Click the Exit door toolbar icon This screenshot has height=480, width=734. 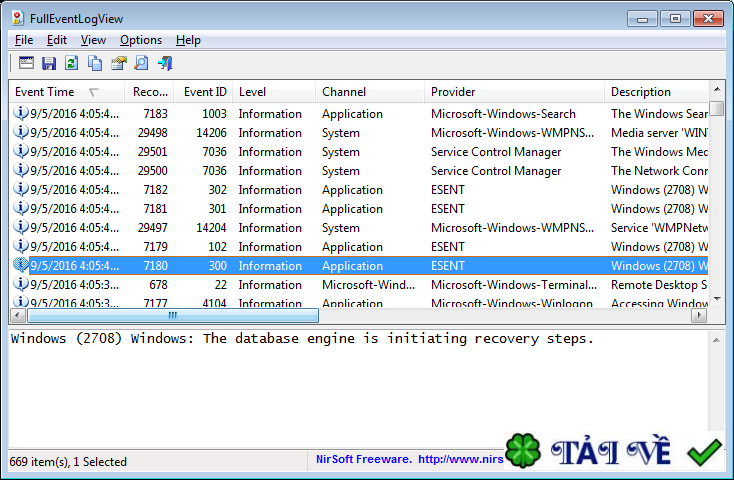(165, 63)
